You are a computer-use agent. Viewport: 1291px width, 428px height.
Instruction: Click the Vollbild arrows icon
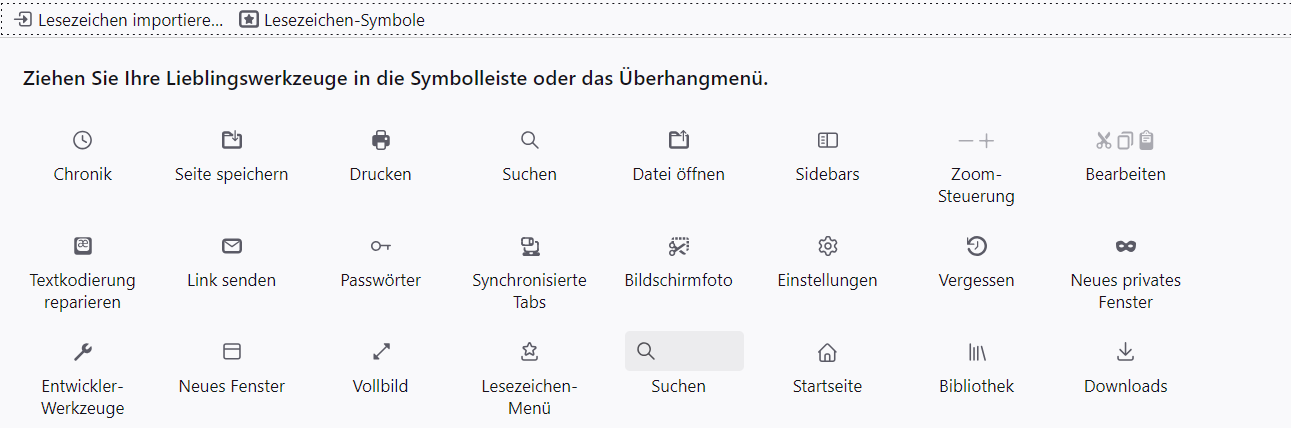pyautogui.click(x=381, y=351)
